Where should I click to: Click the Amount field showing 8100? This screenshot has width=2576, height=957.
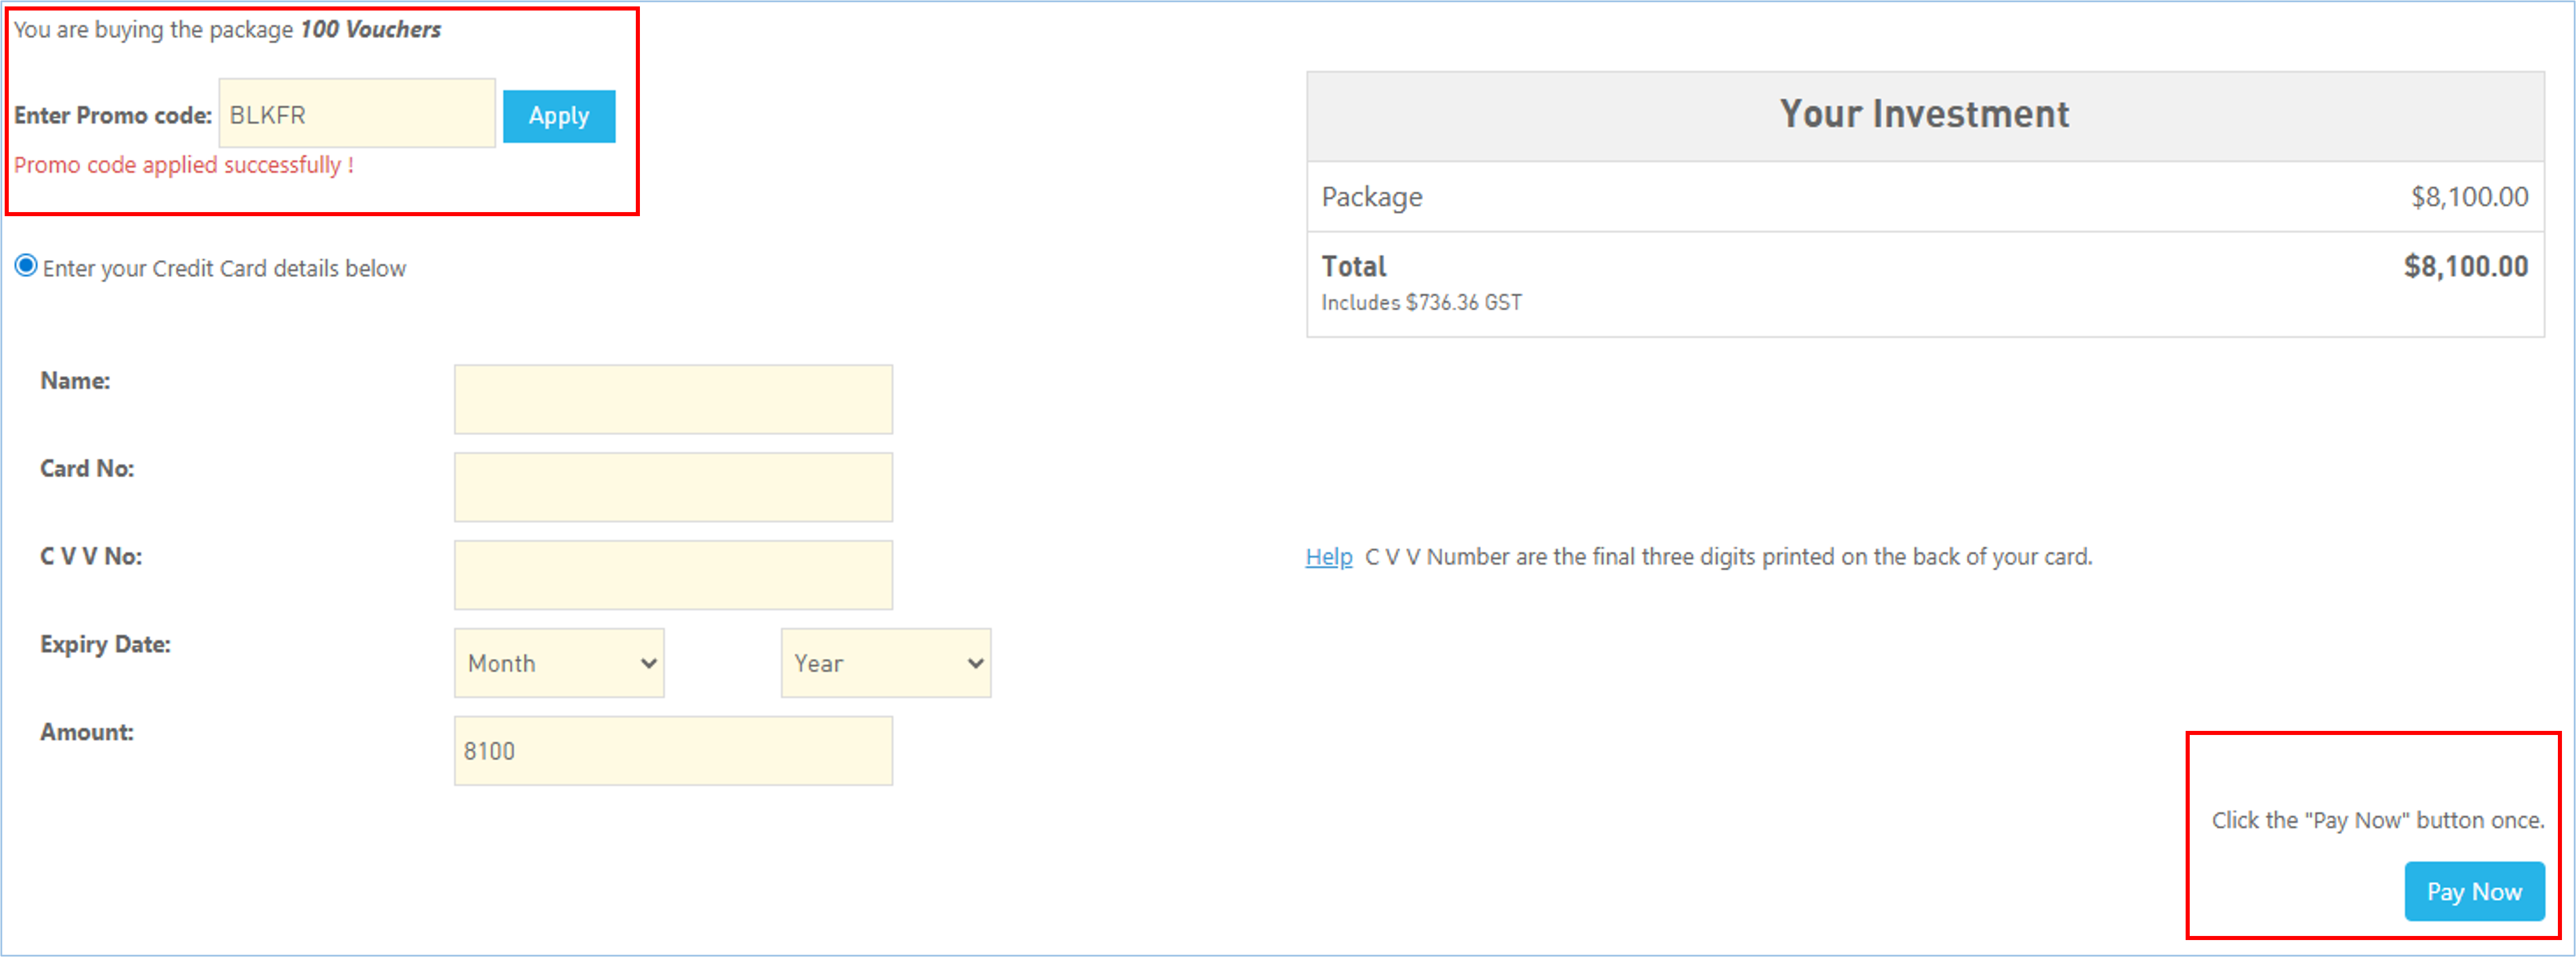click(672, 750)
